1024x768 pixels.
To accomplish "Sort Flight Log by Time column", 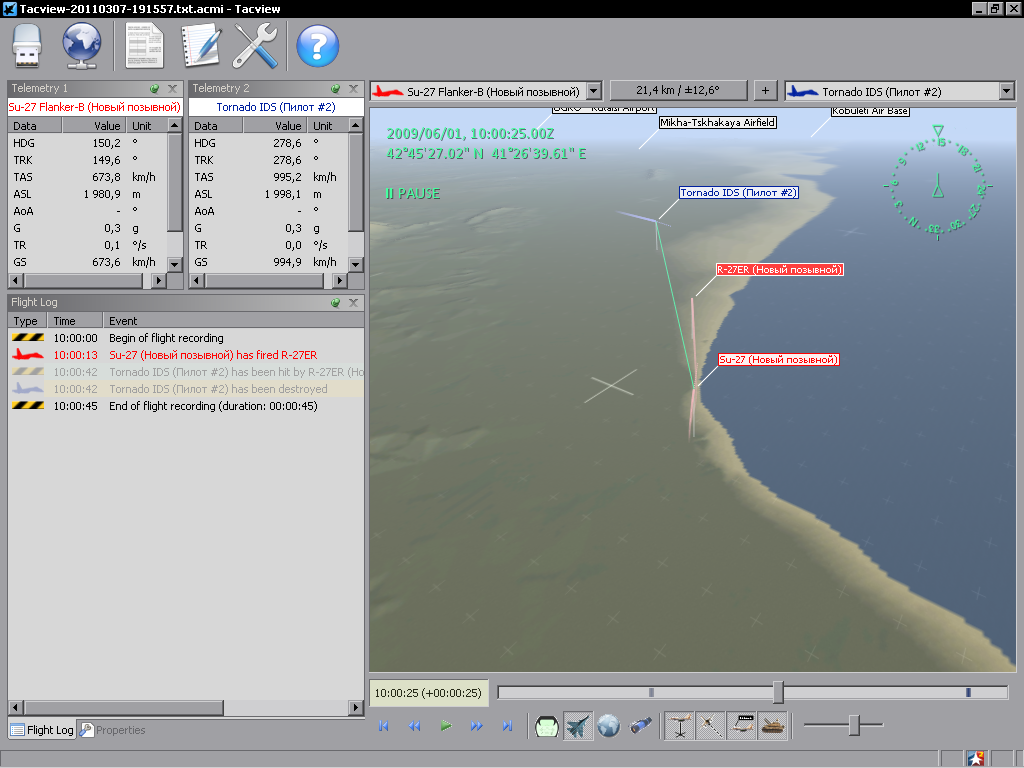I will [x=74, y=321].
